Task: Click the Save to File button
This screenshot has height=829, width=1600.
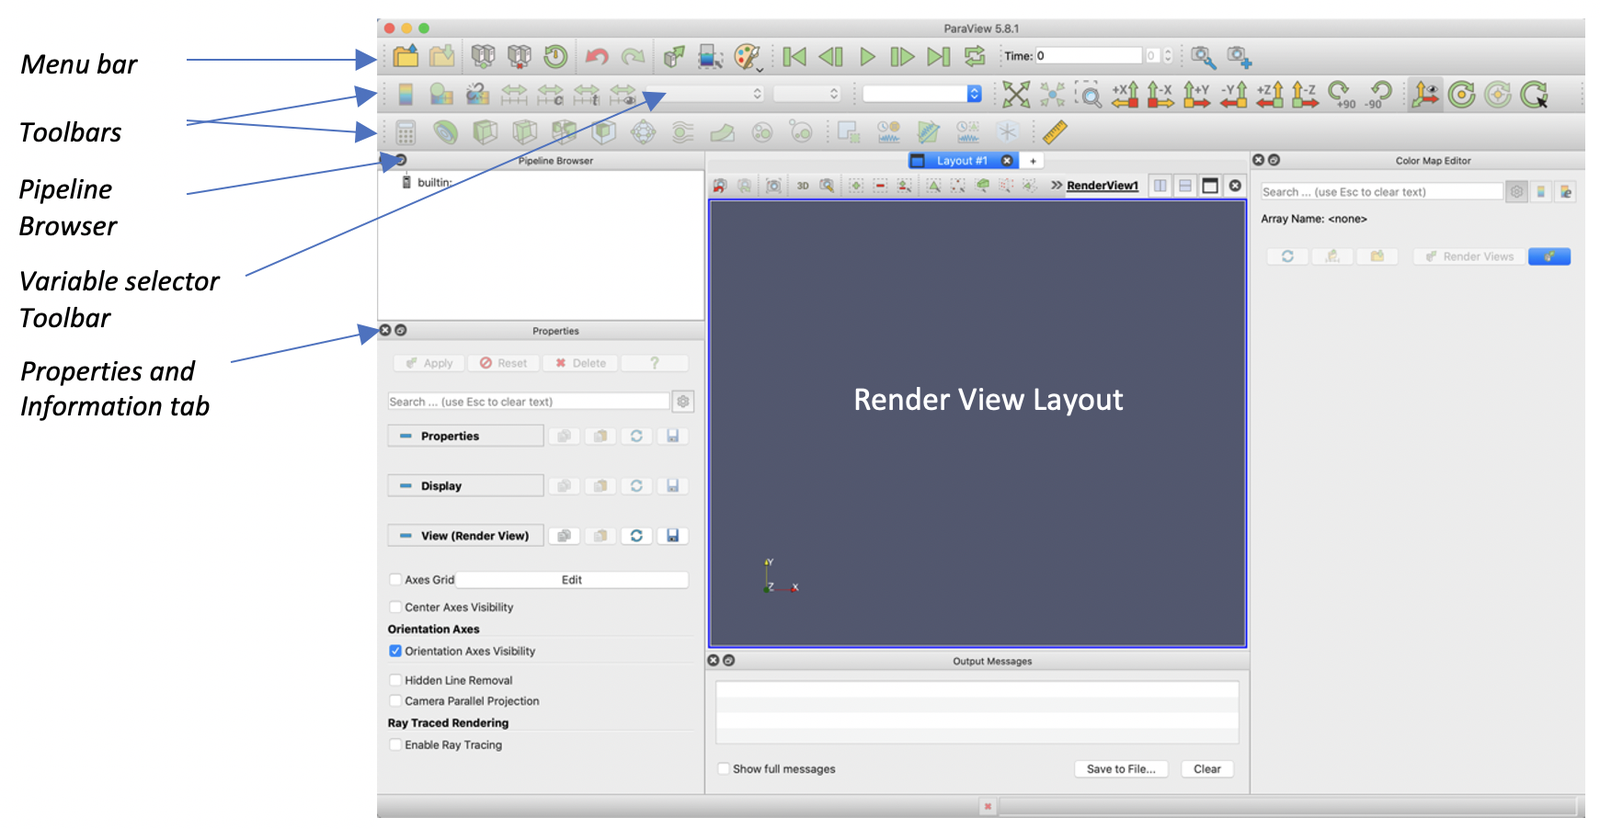Action: click(1120, 769)
